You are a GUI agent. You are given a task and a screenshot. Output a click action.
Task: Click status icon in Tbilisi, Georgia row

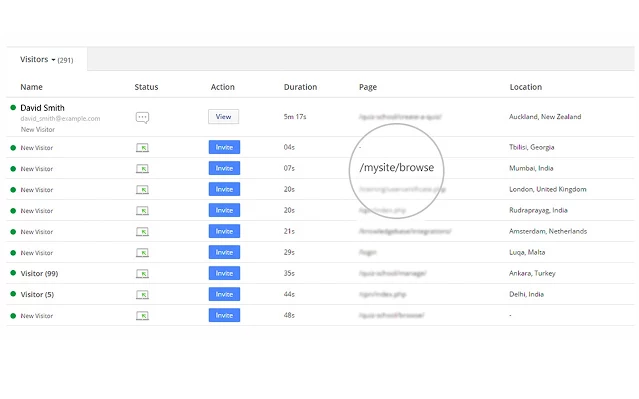[x=142, y=148]
